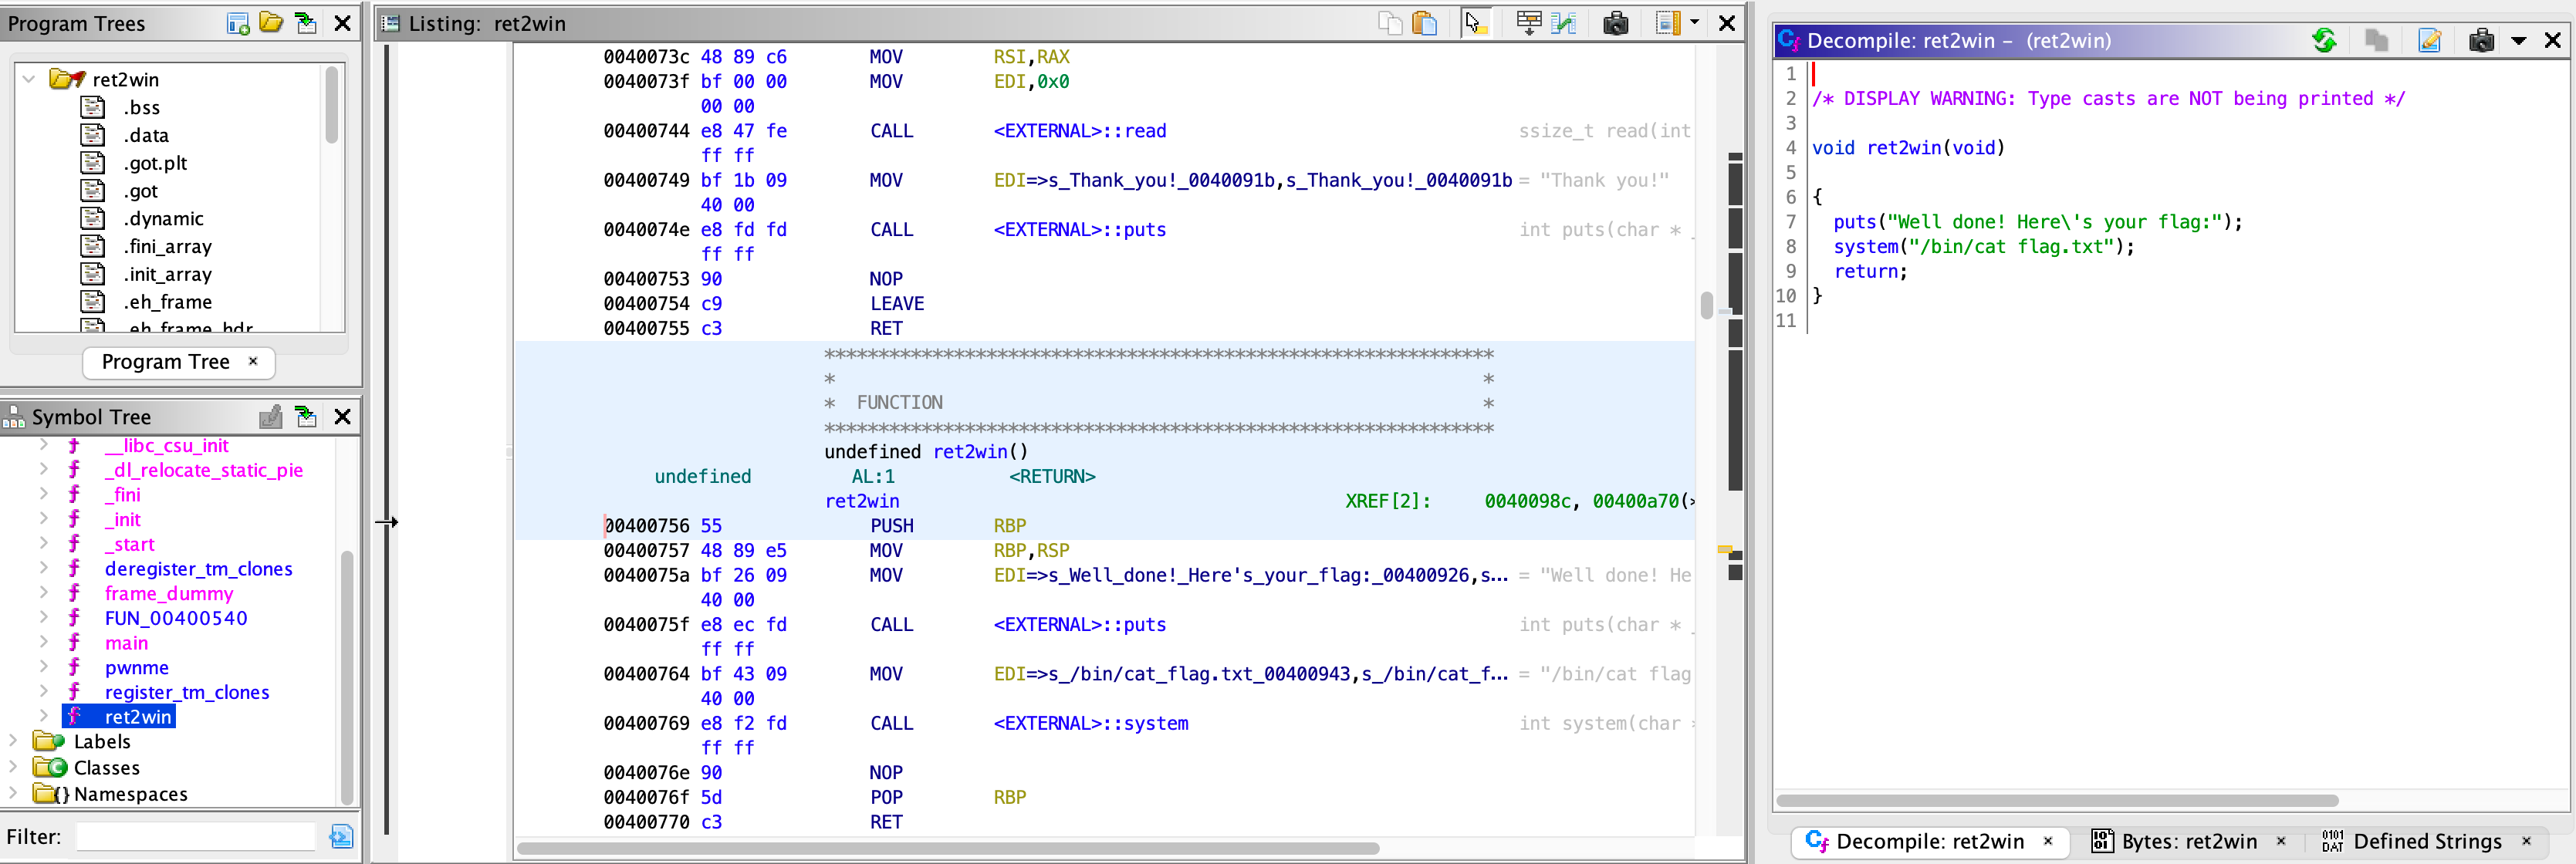Take a snapshot of the Decompile panel
This screenshot has height=864, width=2576.
(2481, 40)
